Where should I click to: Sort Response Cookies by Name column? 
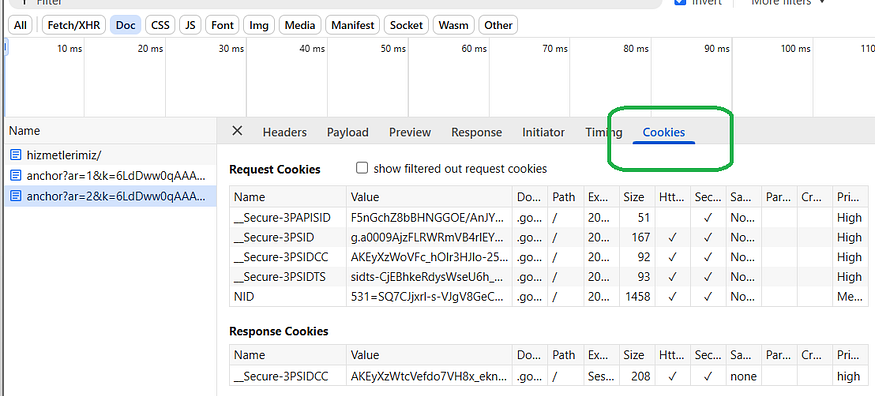click(x=288, y=355)
